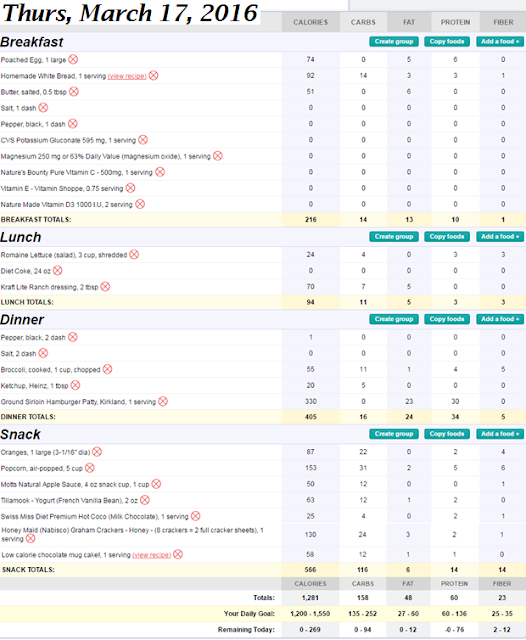The height and width of the screenshot is (640, 526).
Task: Select the Dinner section heading
Action: pos(22,320)
